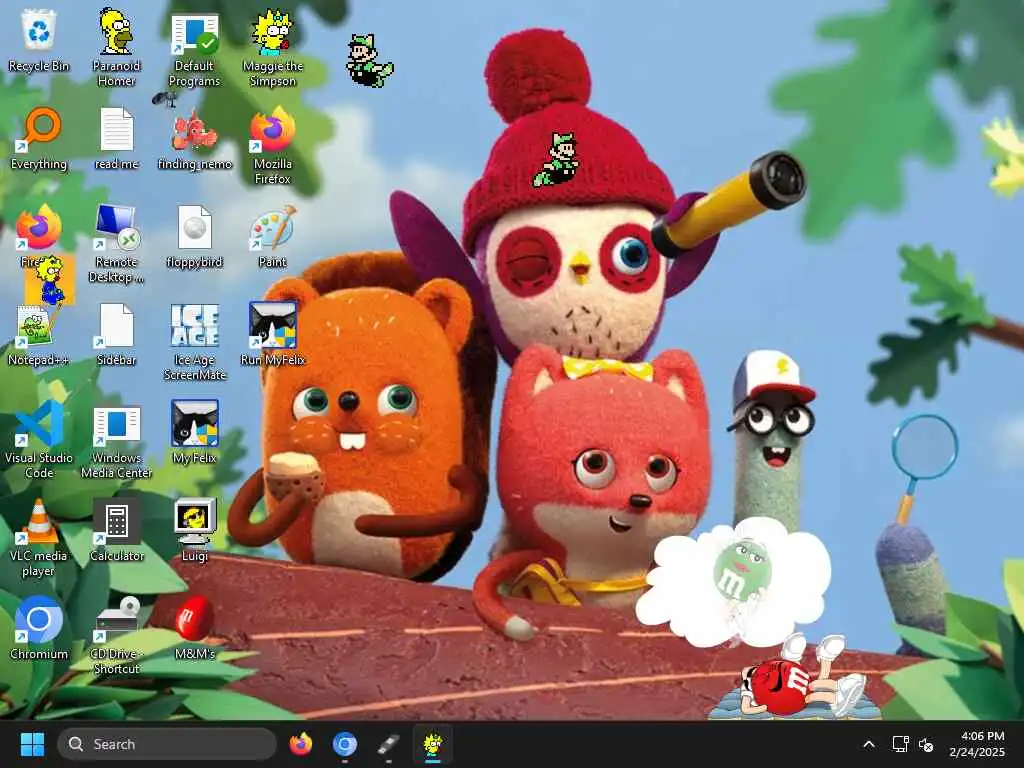Image resolution: width=1024 pixels, height=768 pixels.
Task: Click the Luigi sprite on the red hat
Action: 556,159
